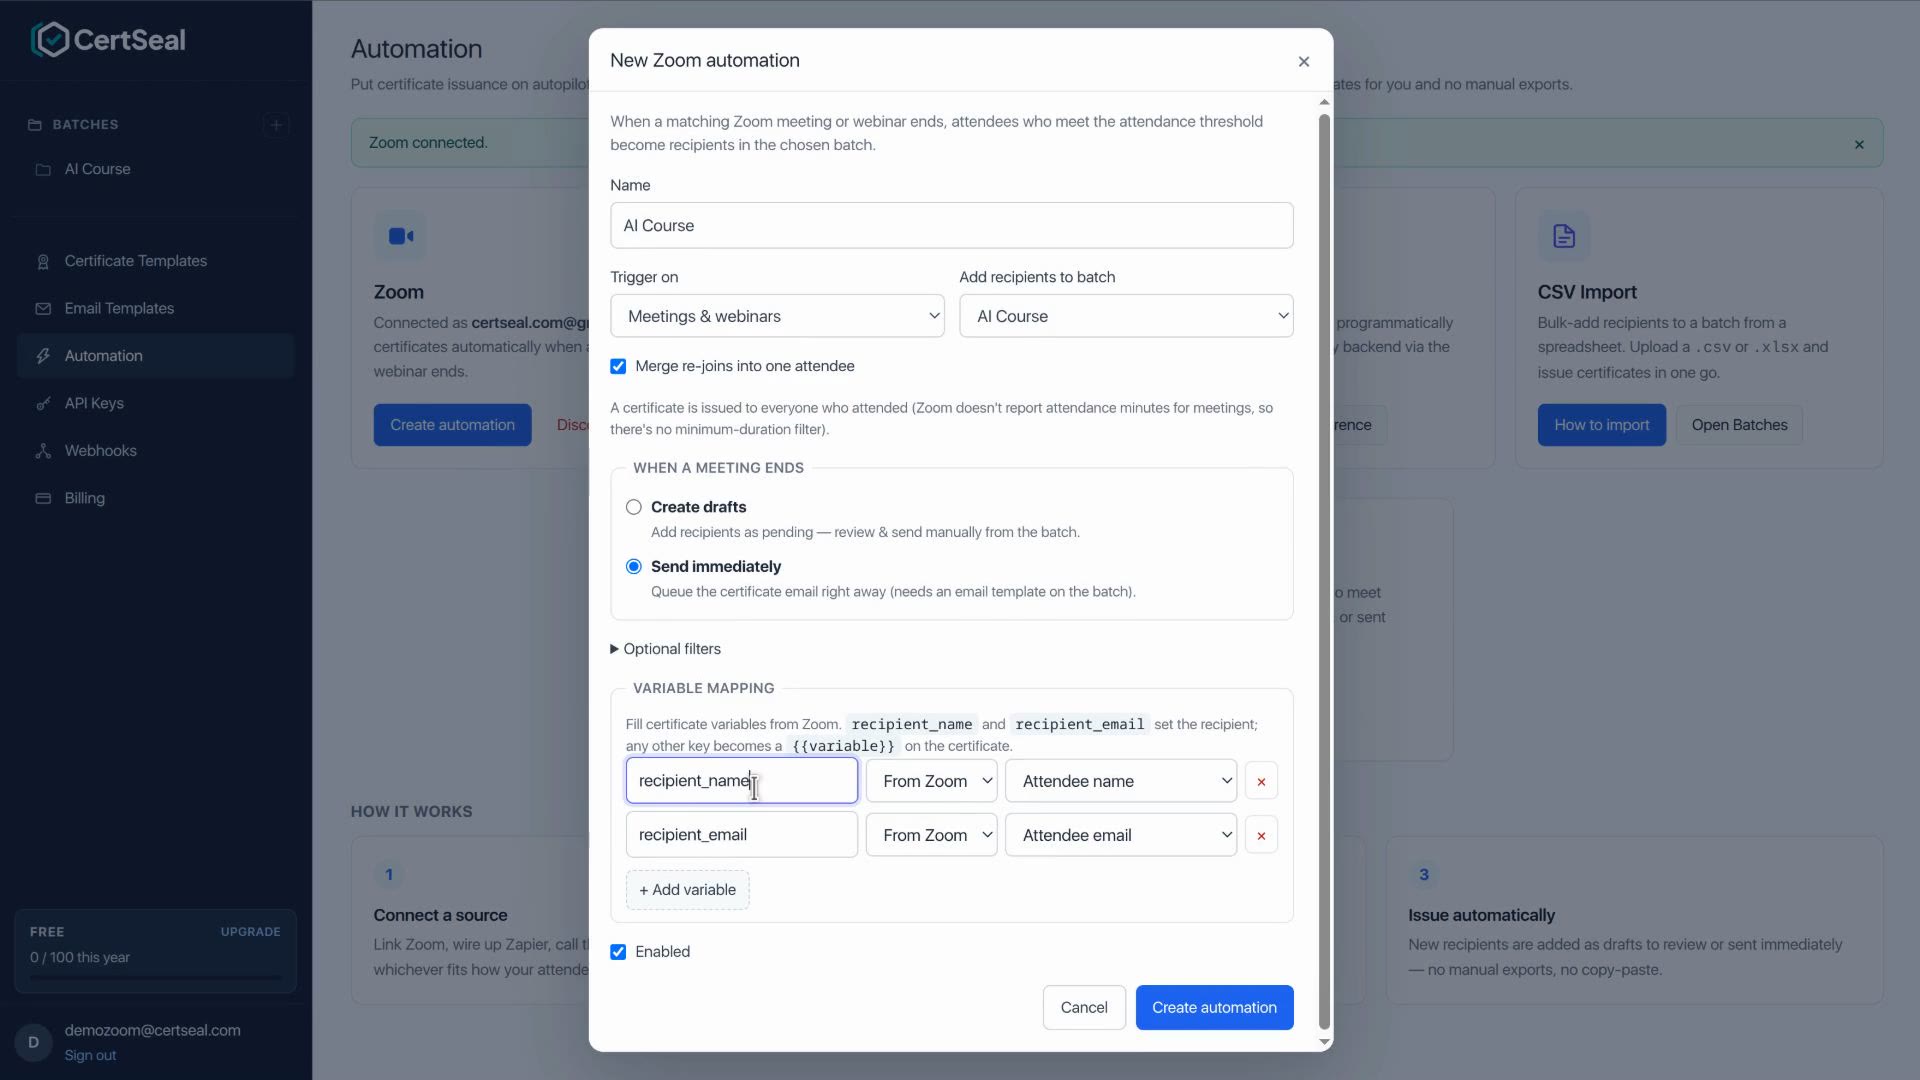The width and height of the screenshot is (1920, 1080).
Task: Click the Email Templates envelope icon
Action: pos(43,309)
